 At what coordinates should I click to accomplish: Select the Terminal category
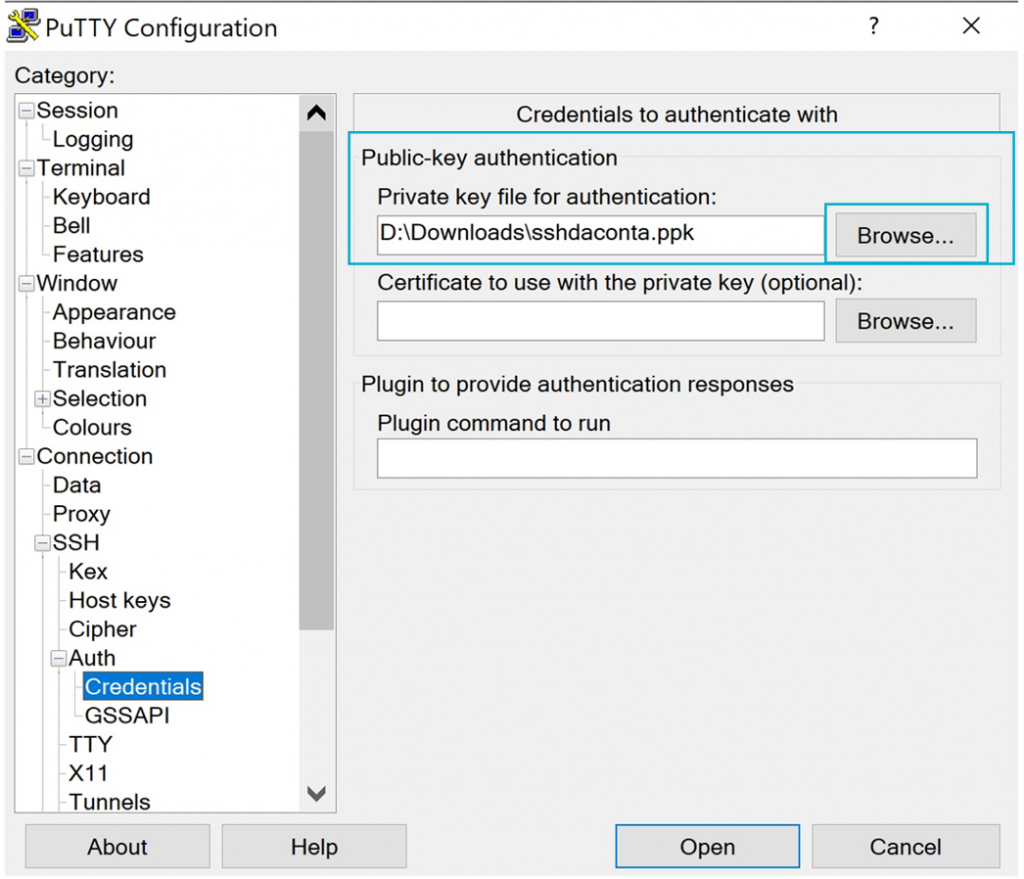click(x=80, y=168)
